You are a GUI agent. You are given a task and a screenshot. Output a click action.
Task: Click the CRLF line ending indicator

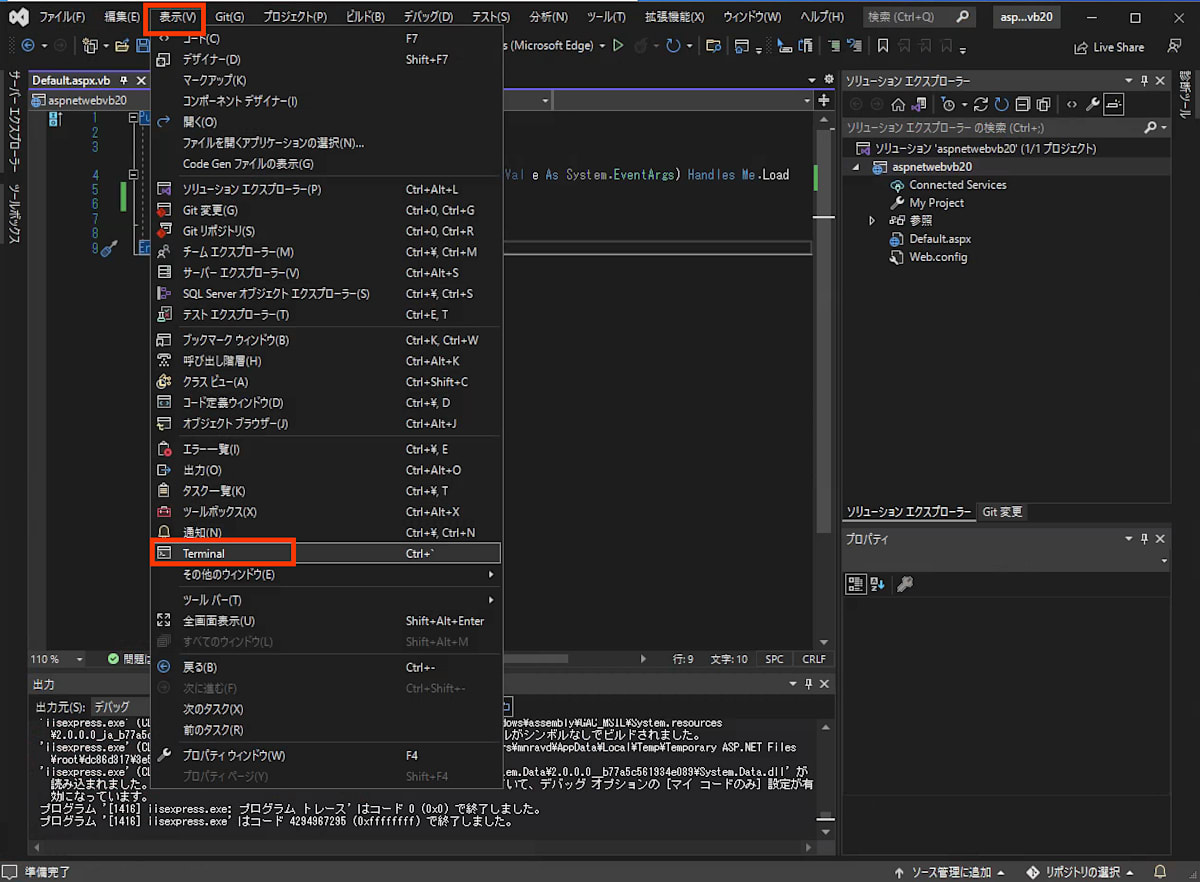(814, 659)
